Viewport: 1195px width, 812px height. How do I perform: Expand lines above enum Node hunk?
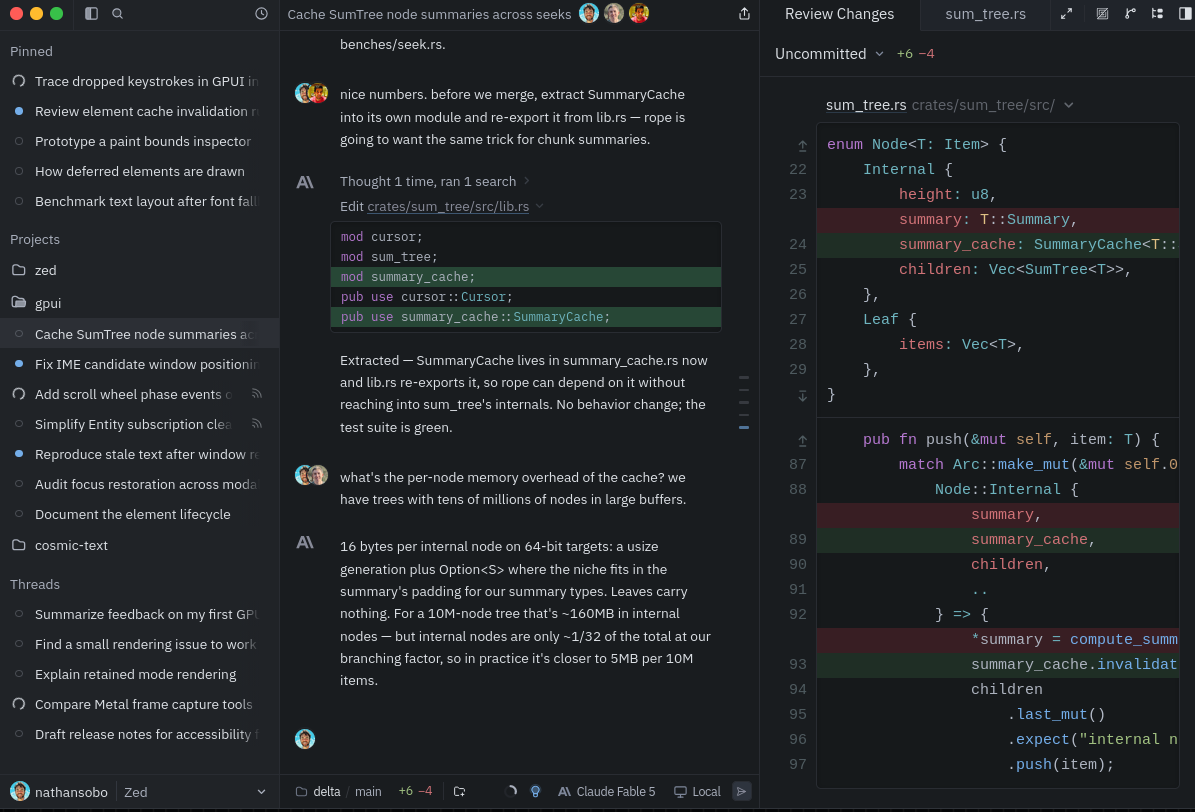(x=803, y=145)
